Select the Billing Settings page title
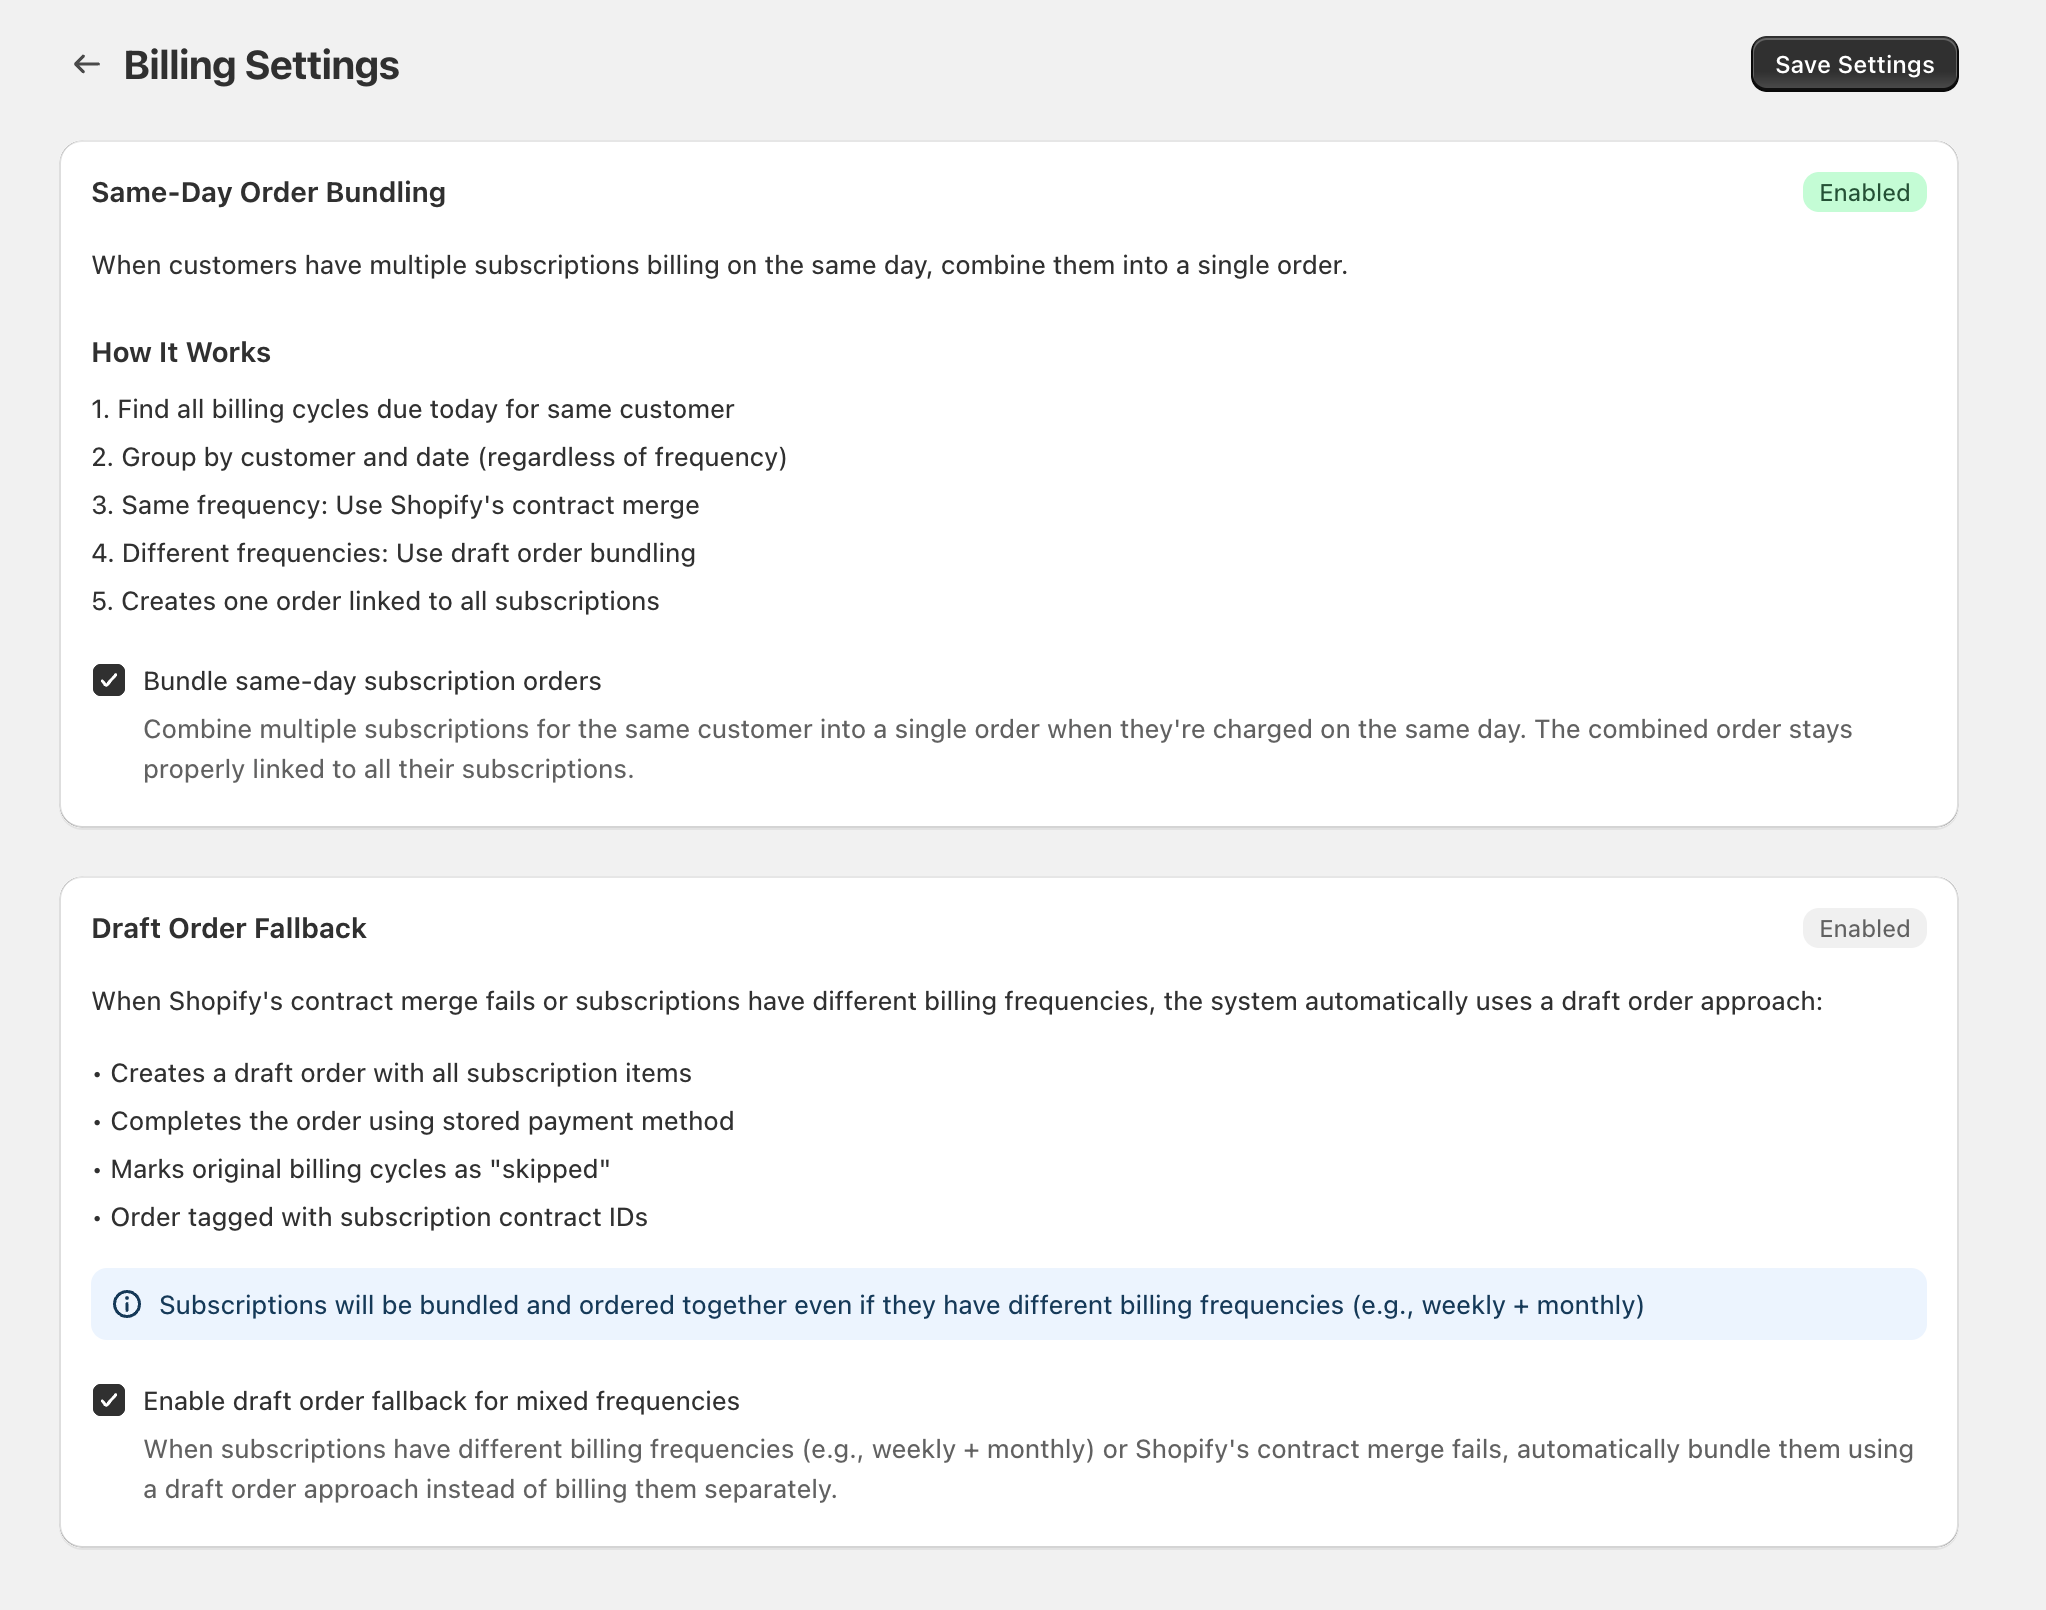Screen dimensions: 2046x1610 click(262, 64)
